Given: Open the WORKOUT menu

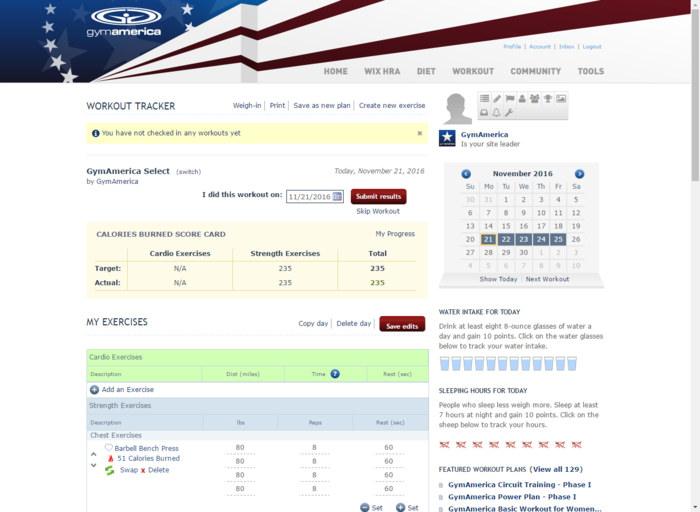Looking at the screenshot, I should tap(473, 71).
